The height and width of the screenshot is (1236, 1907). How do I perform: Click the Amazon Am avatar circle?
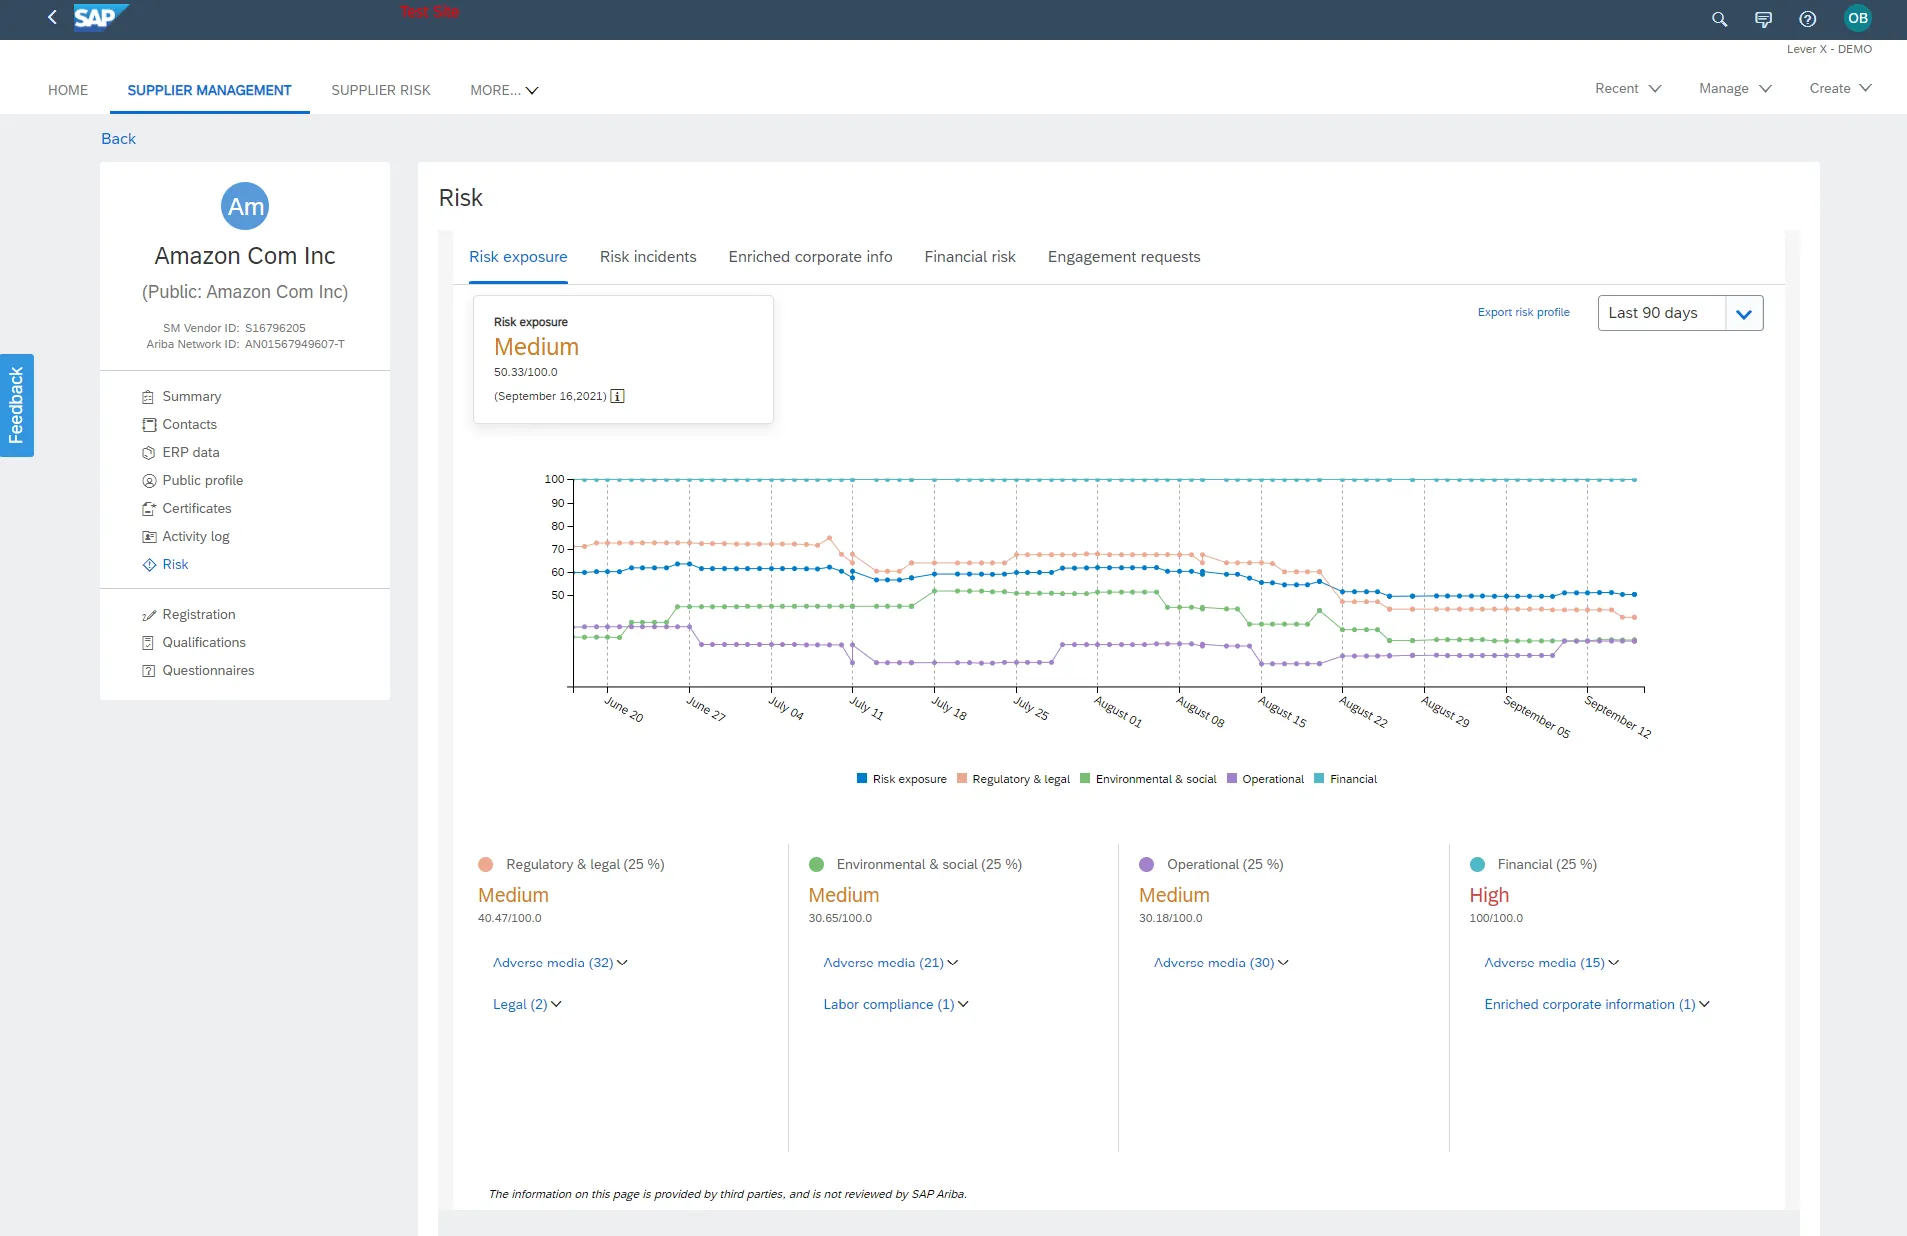point(245,206)
